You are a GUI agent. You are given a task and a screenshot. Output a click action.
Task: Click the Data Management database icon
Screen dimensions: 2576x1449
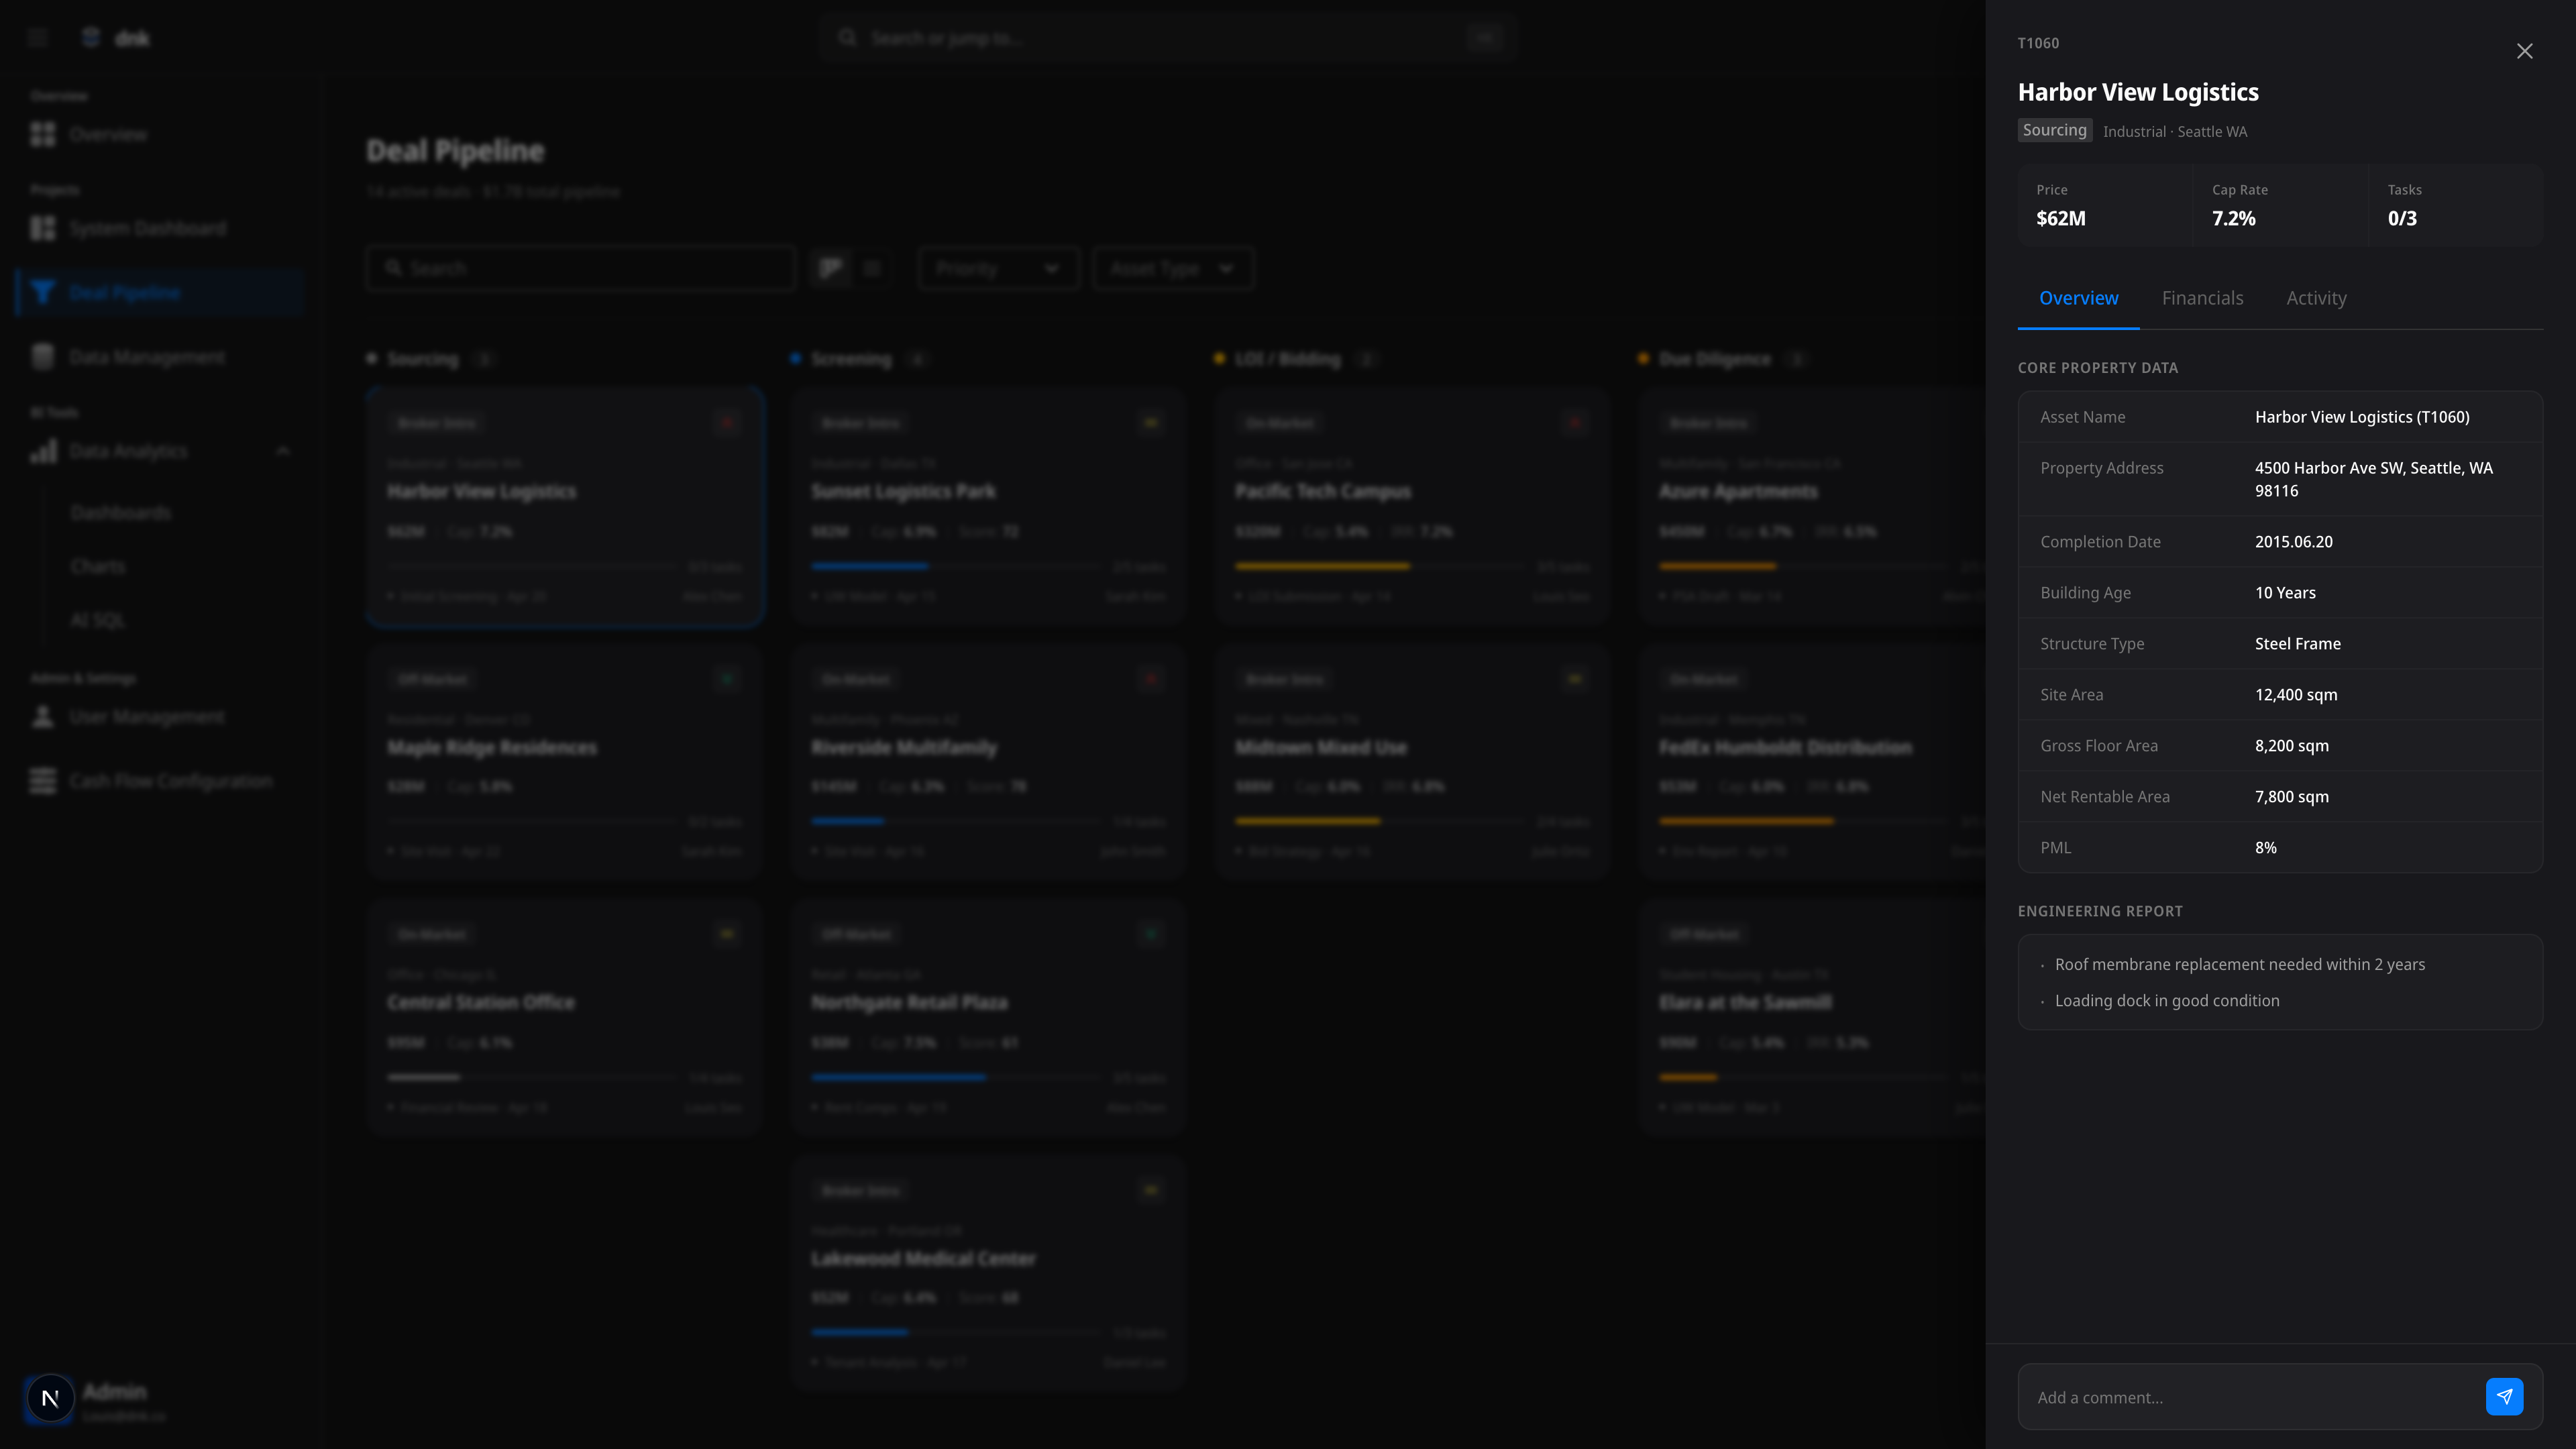43,357
